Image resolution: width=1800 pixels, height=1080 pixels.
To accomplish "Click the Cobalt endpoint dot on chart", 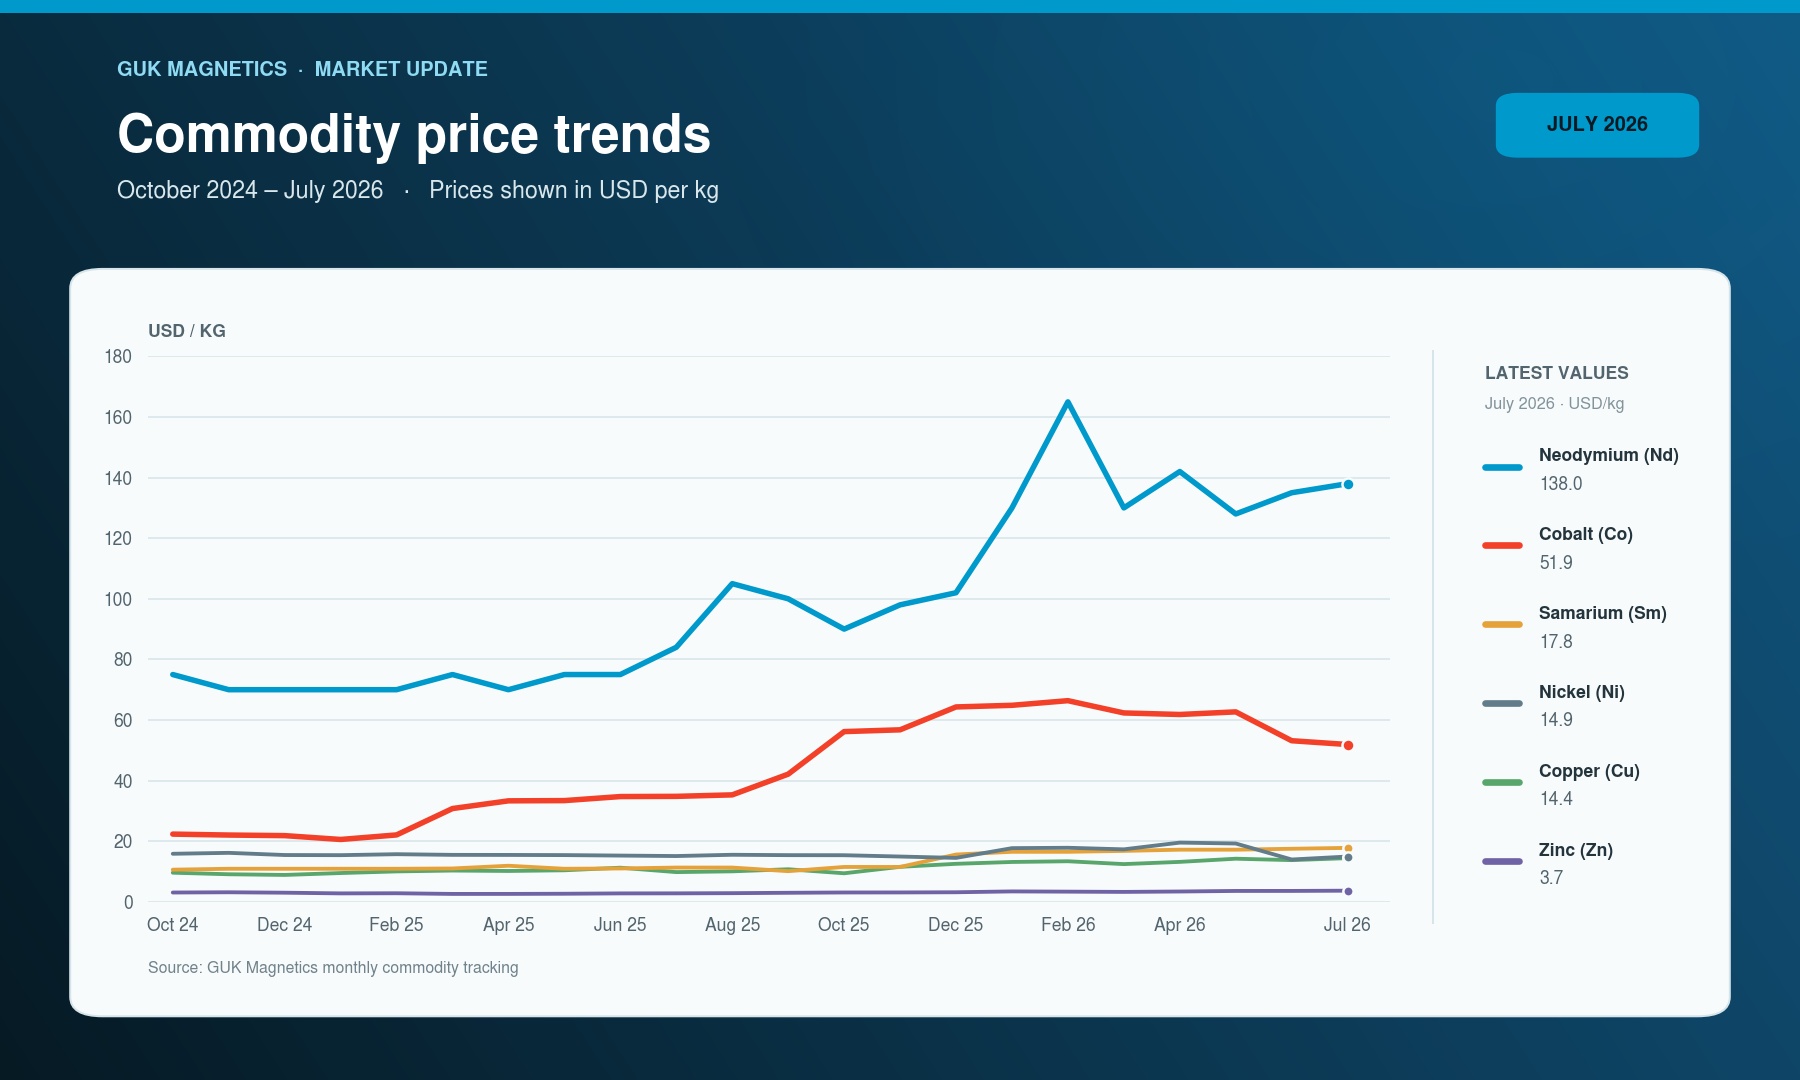I will [1348, 745].
